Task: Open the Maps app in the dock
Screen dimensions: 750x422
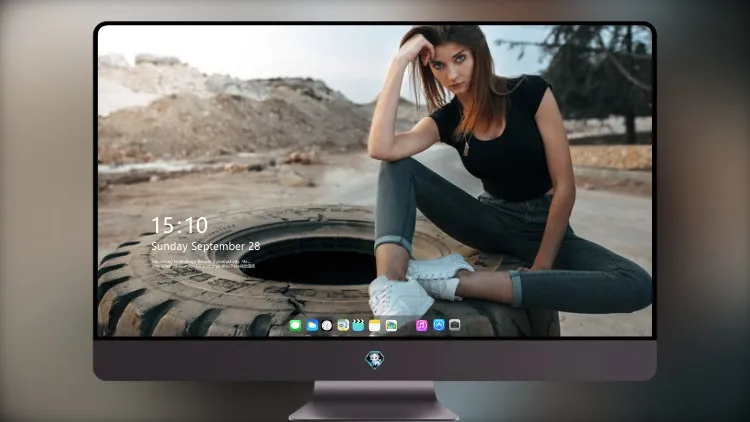Action: click(x=342, y=326)
